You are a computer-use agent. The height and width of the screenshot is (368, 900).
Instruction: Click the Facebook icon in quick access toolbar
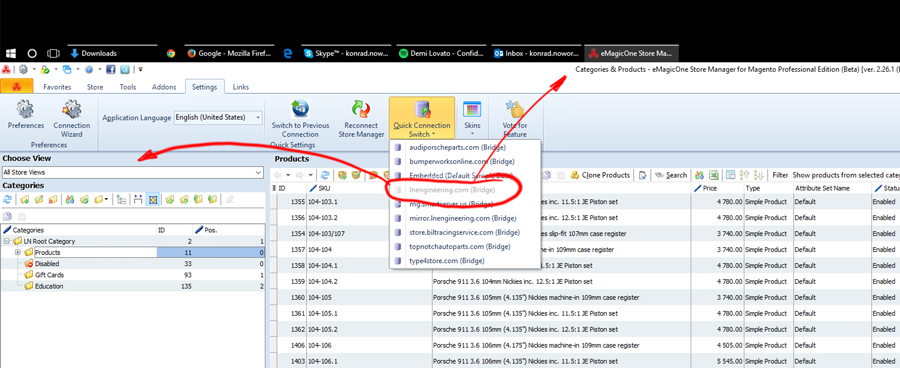111,69
